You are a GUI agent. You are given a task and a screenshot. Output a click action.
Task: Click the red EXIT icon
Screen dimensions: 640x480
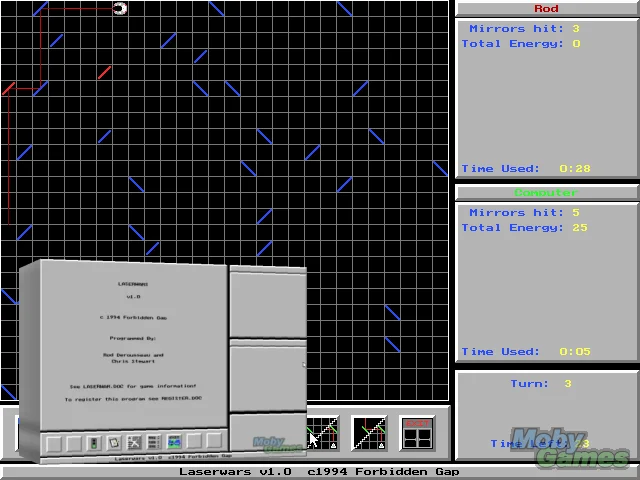coord(417,434)
